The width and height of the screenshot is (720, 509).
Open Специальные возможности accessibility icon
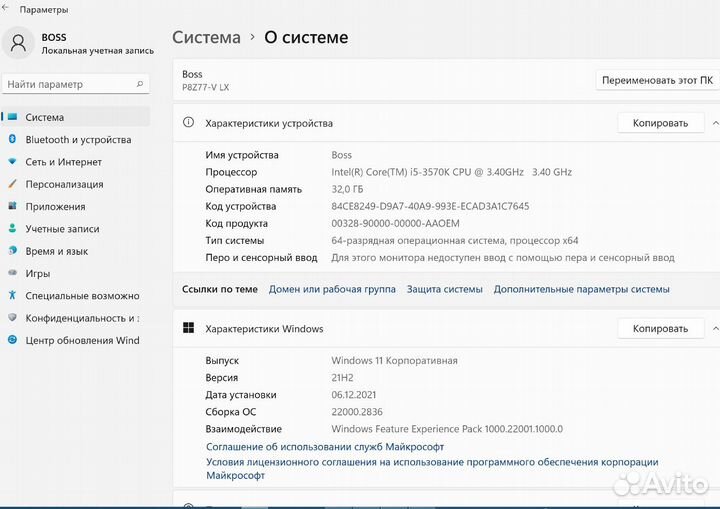pos(12,295)
